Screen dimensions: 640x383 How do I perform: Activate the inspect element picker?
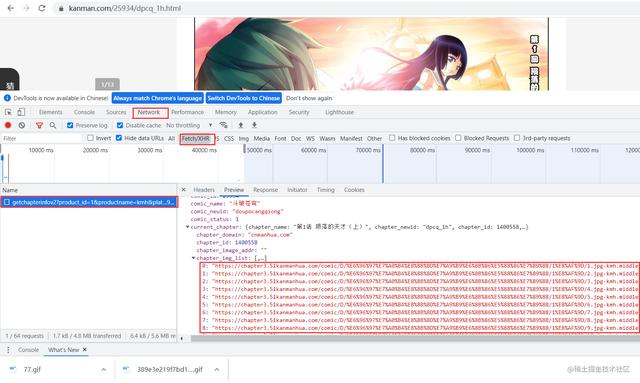[8, 112]
